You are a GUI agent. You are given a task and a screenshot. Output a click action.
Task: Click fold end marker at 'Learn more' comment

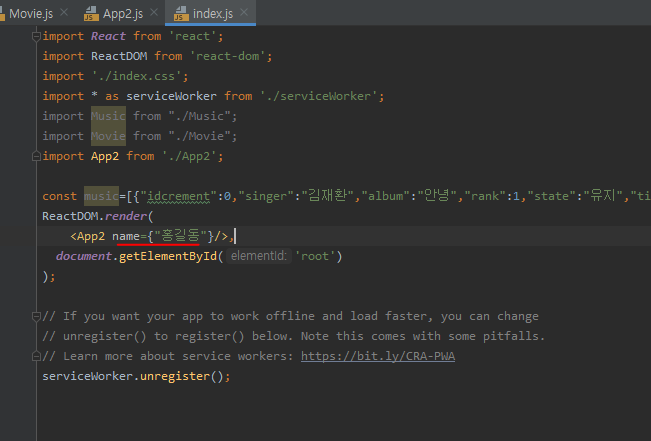[x=36, y=356]
